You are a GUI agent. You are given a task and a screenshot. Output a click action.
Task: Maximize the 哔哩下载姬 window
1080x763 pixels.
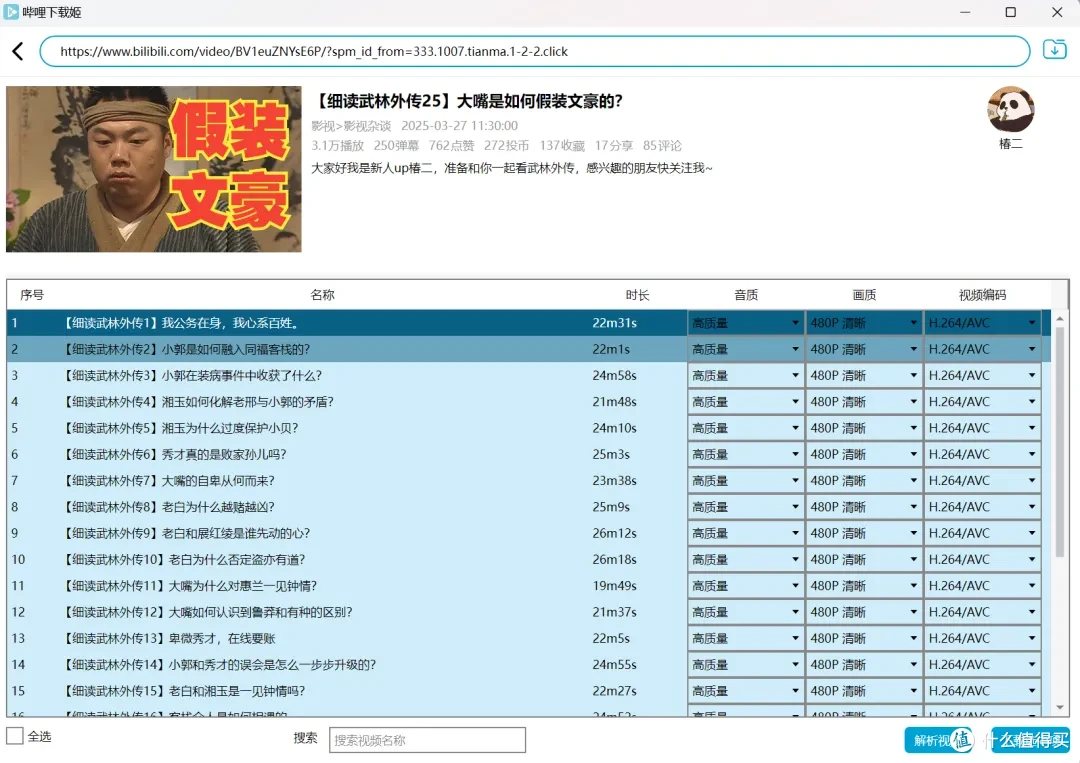coord(1010,12)
